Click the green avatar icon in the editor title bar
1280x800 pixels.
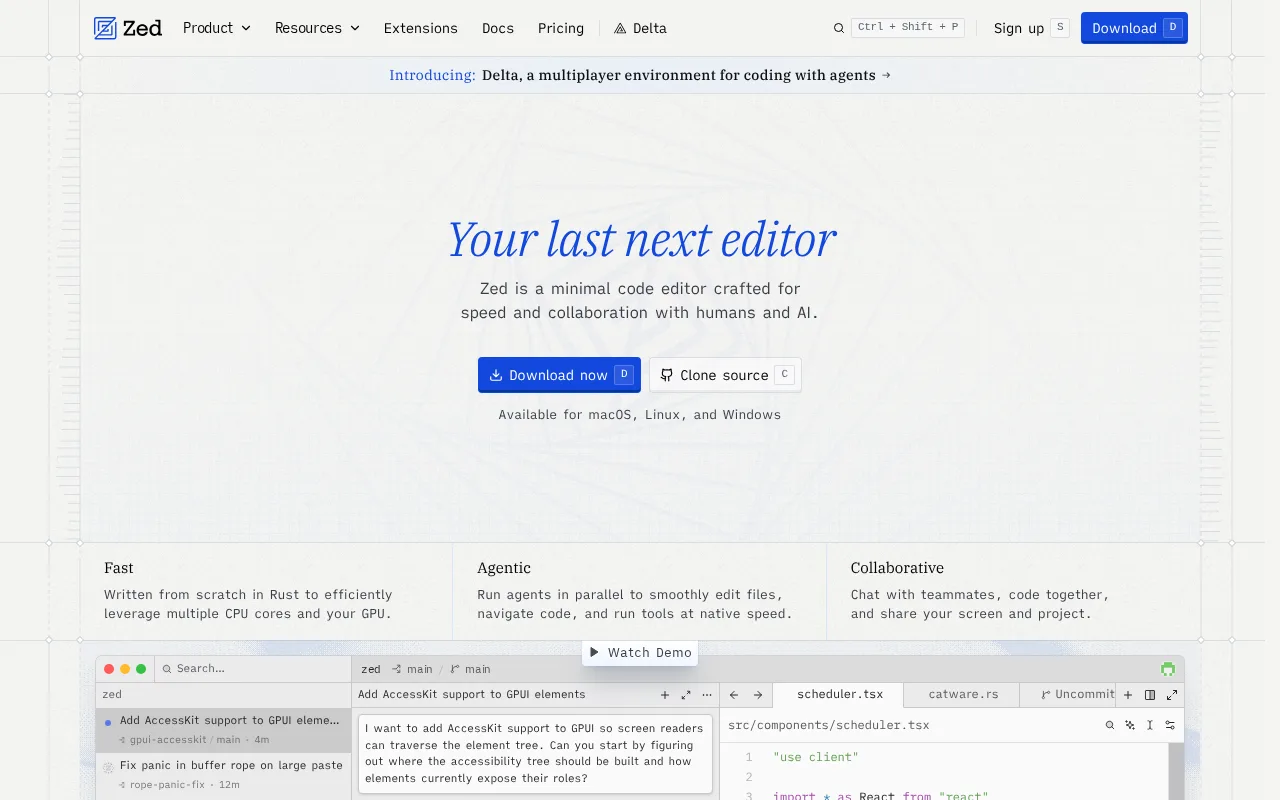pos(1168,669)
